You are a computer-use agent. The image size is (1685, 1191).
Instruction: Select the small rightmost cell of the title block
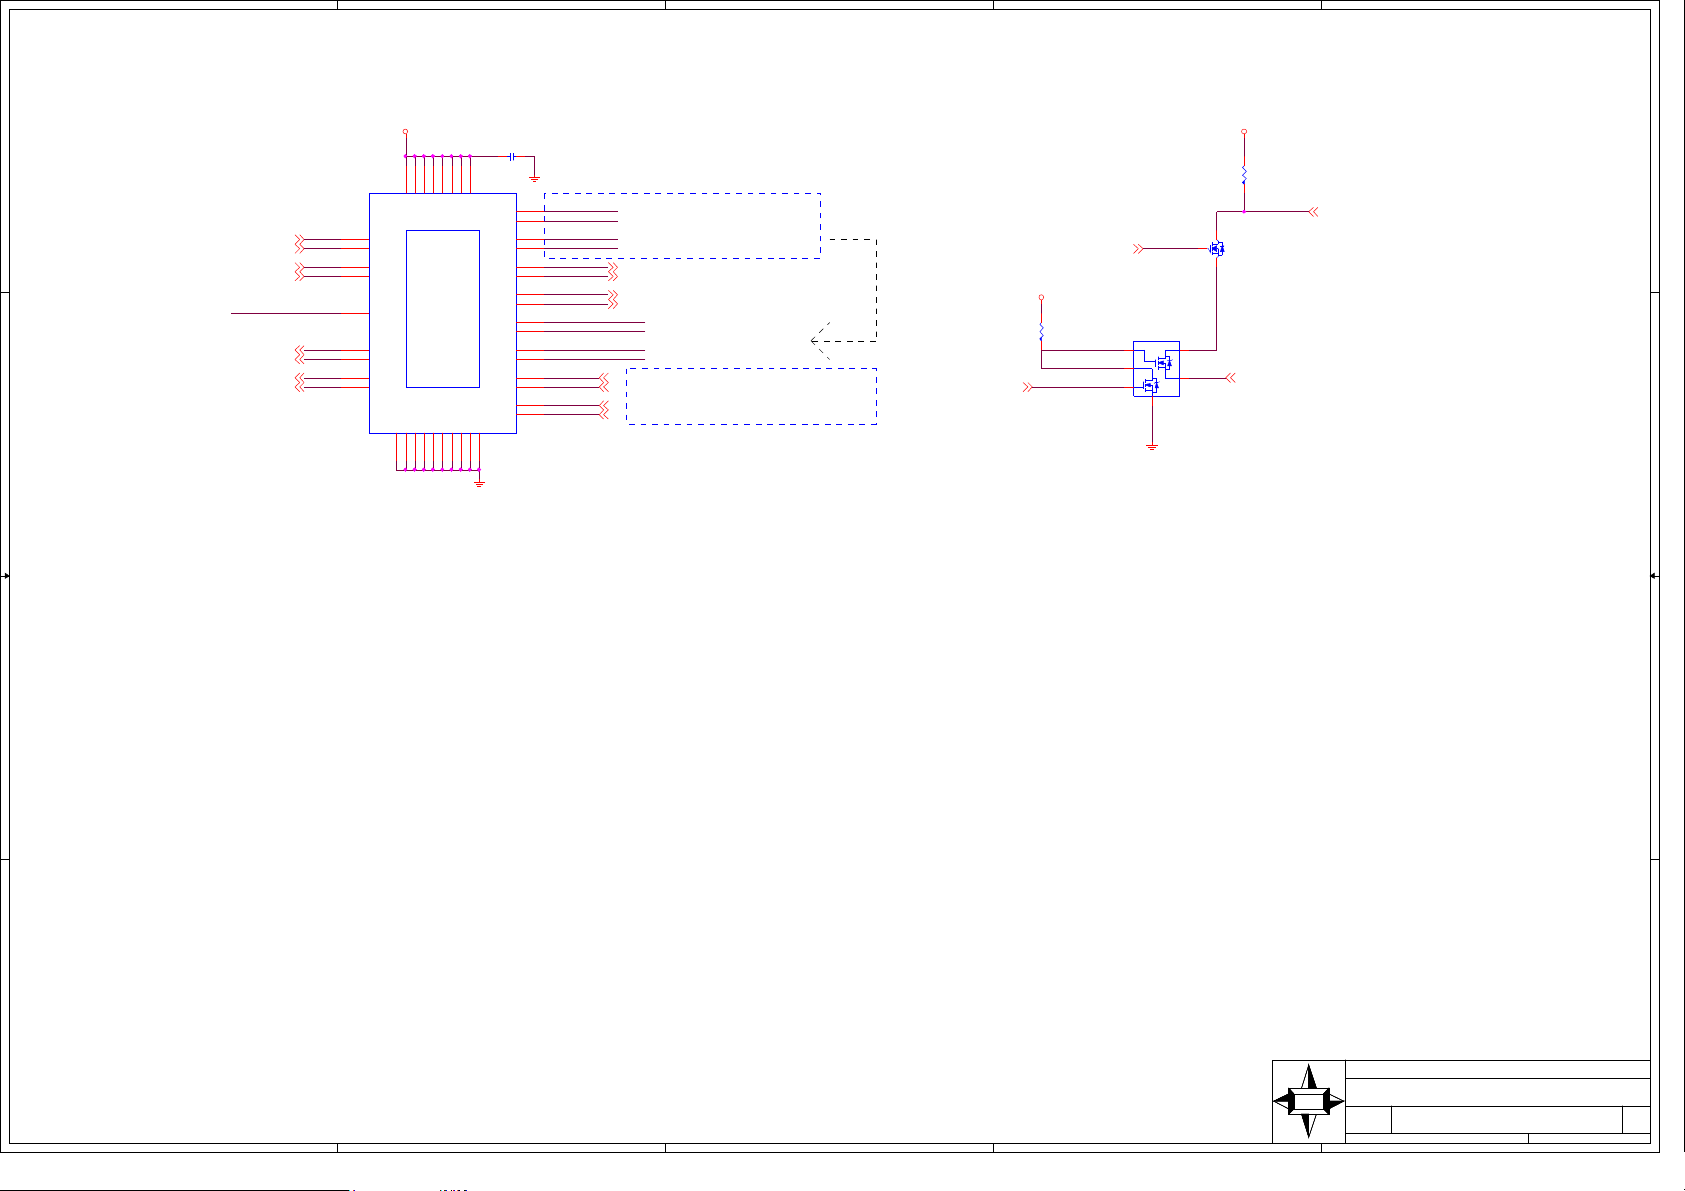1636,1120
